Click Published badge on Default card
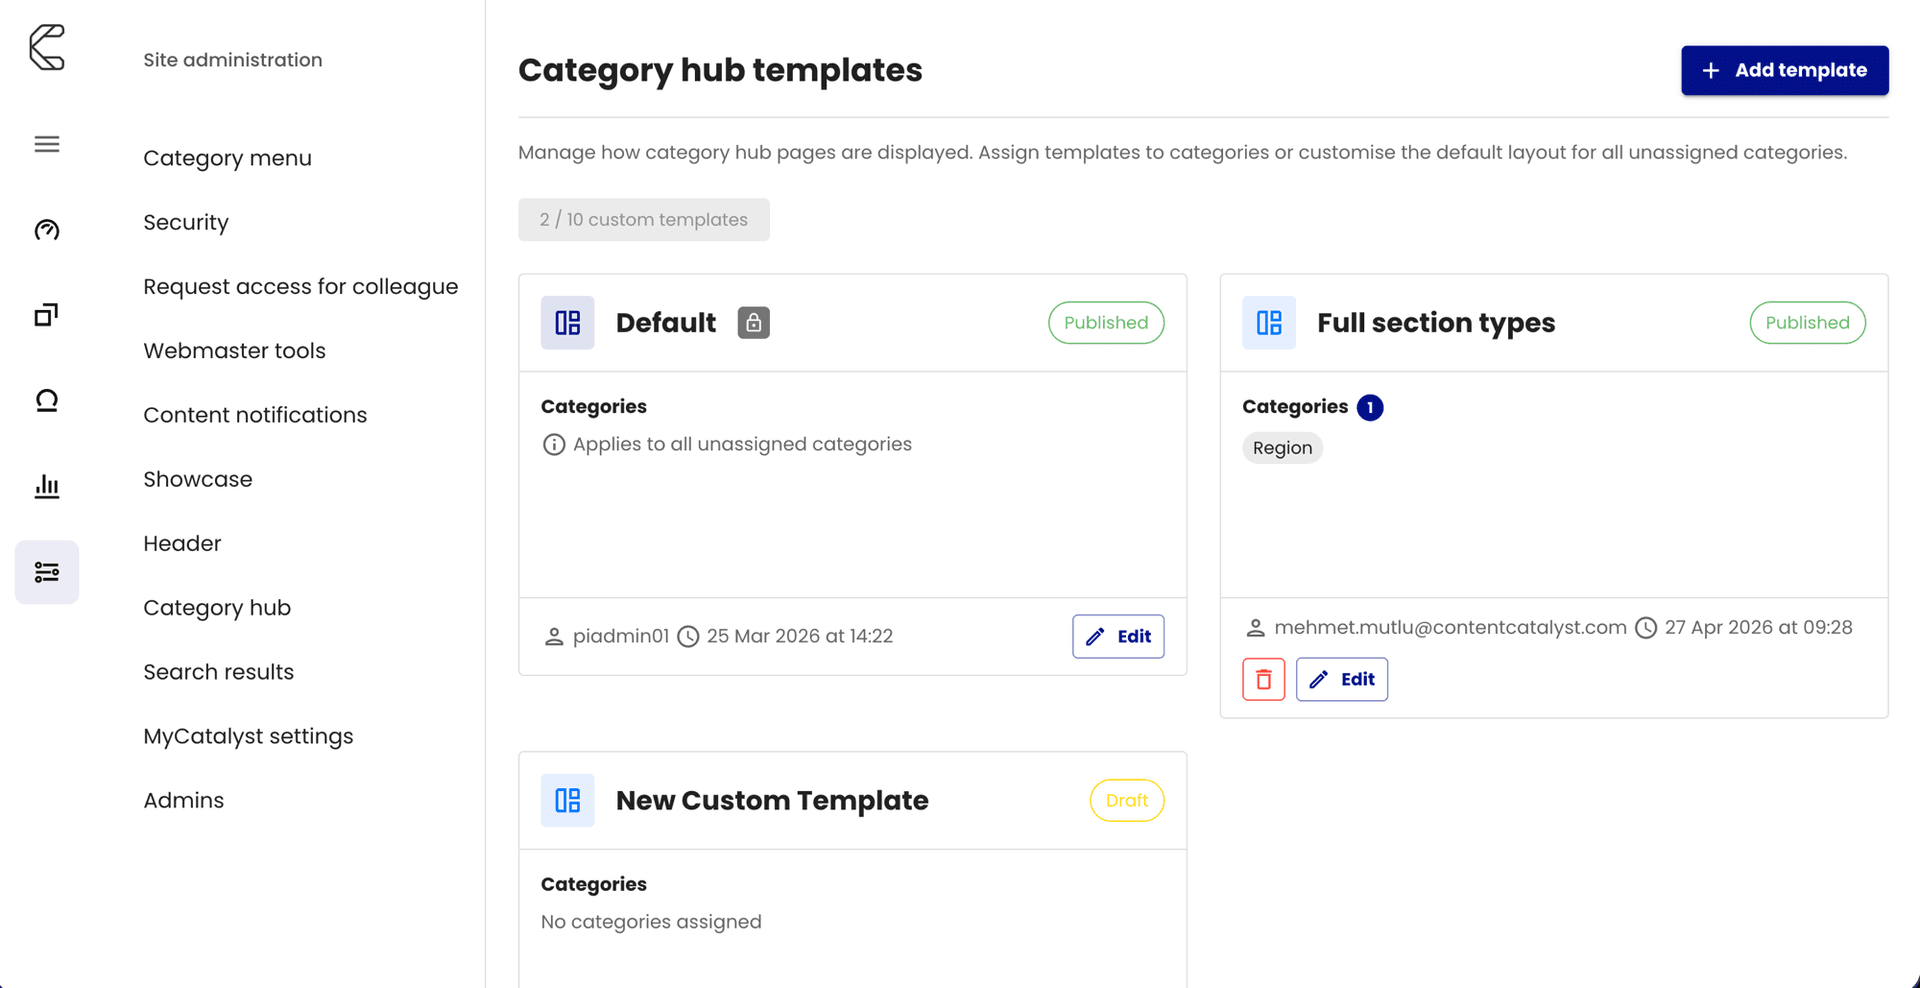 point(1106,323)
